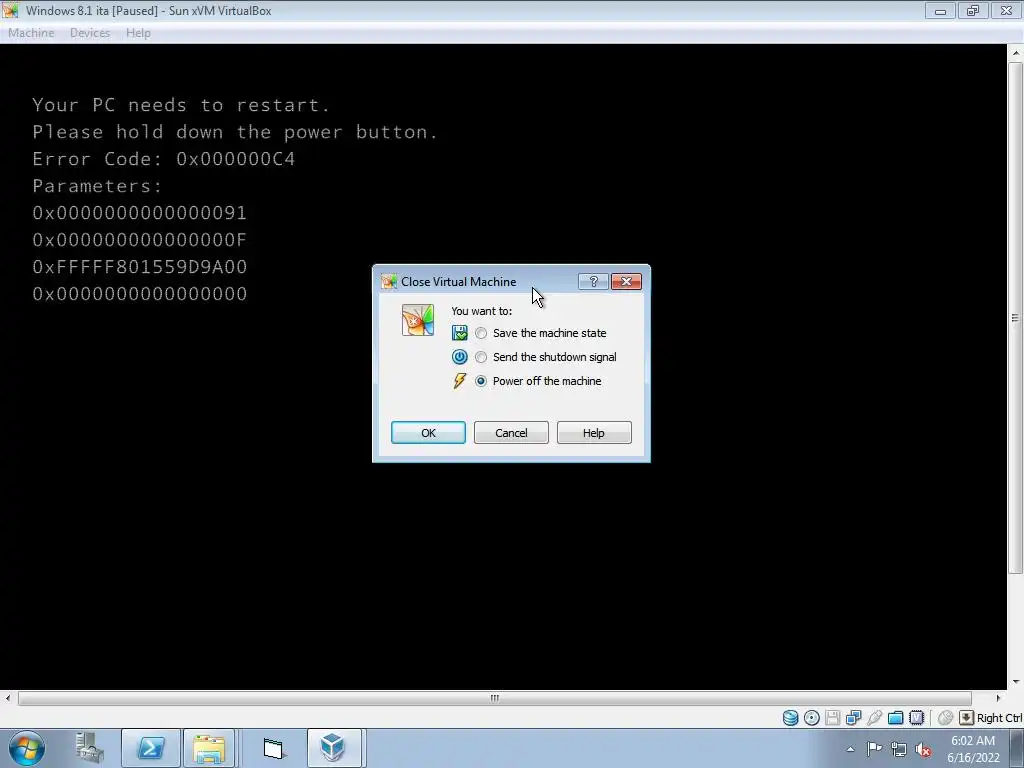The height and width of the screenshot is (768, 1024).
Task: Open Server Manager from the taskbar
Action: [89, 748]
